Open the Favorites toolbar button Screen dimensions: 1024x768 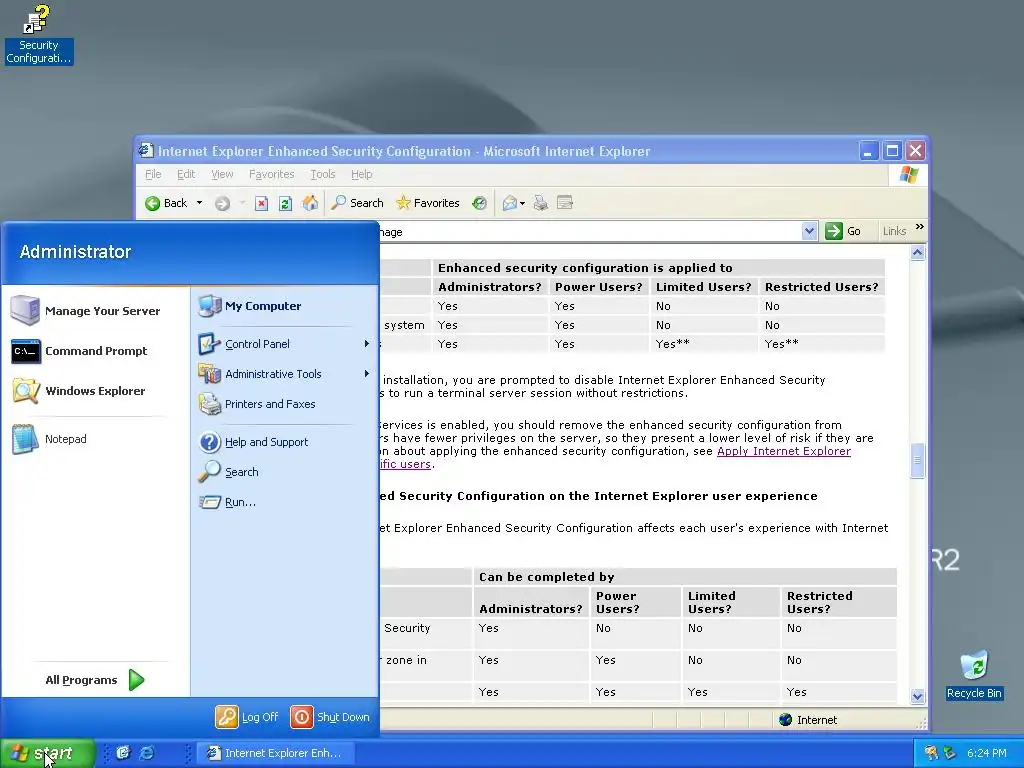[x=428, y=203]
